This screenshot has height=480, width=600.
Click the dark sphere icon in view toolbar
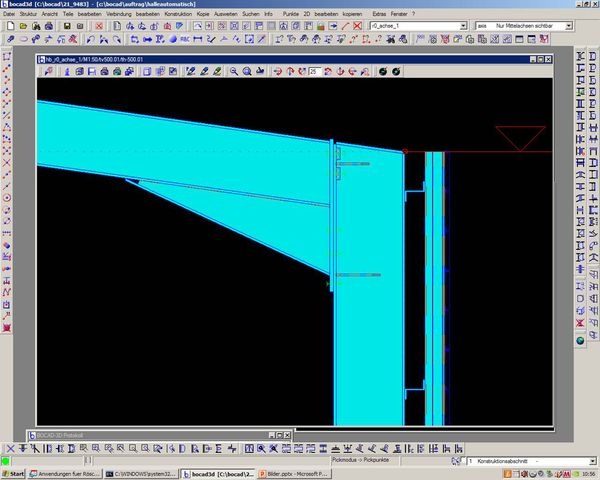[x=383, y=72]
